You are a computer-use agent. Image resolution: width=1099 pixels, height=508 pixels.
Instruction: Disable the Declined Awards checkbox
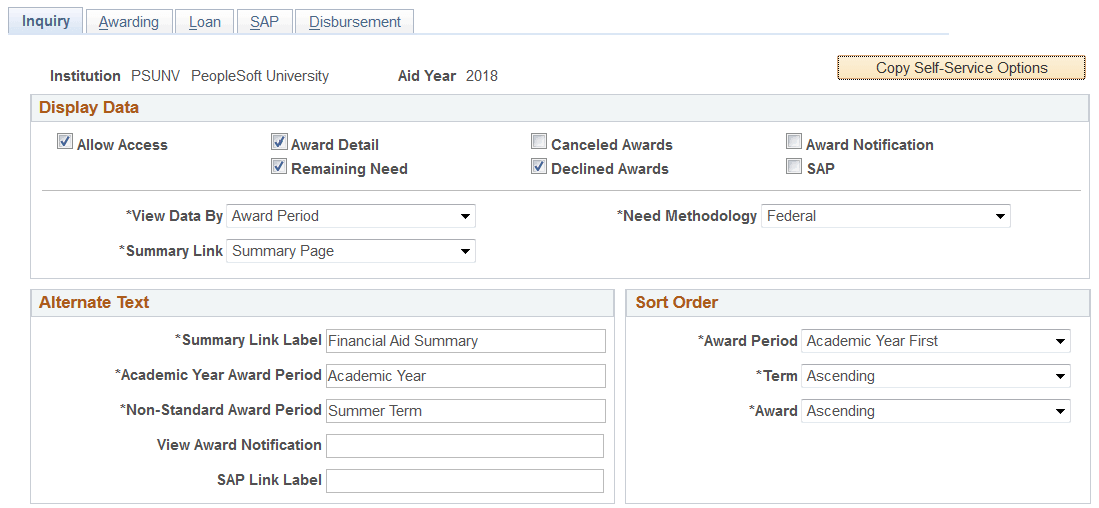tap(539, 168)
